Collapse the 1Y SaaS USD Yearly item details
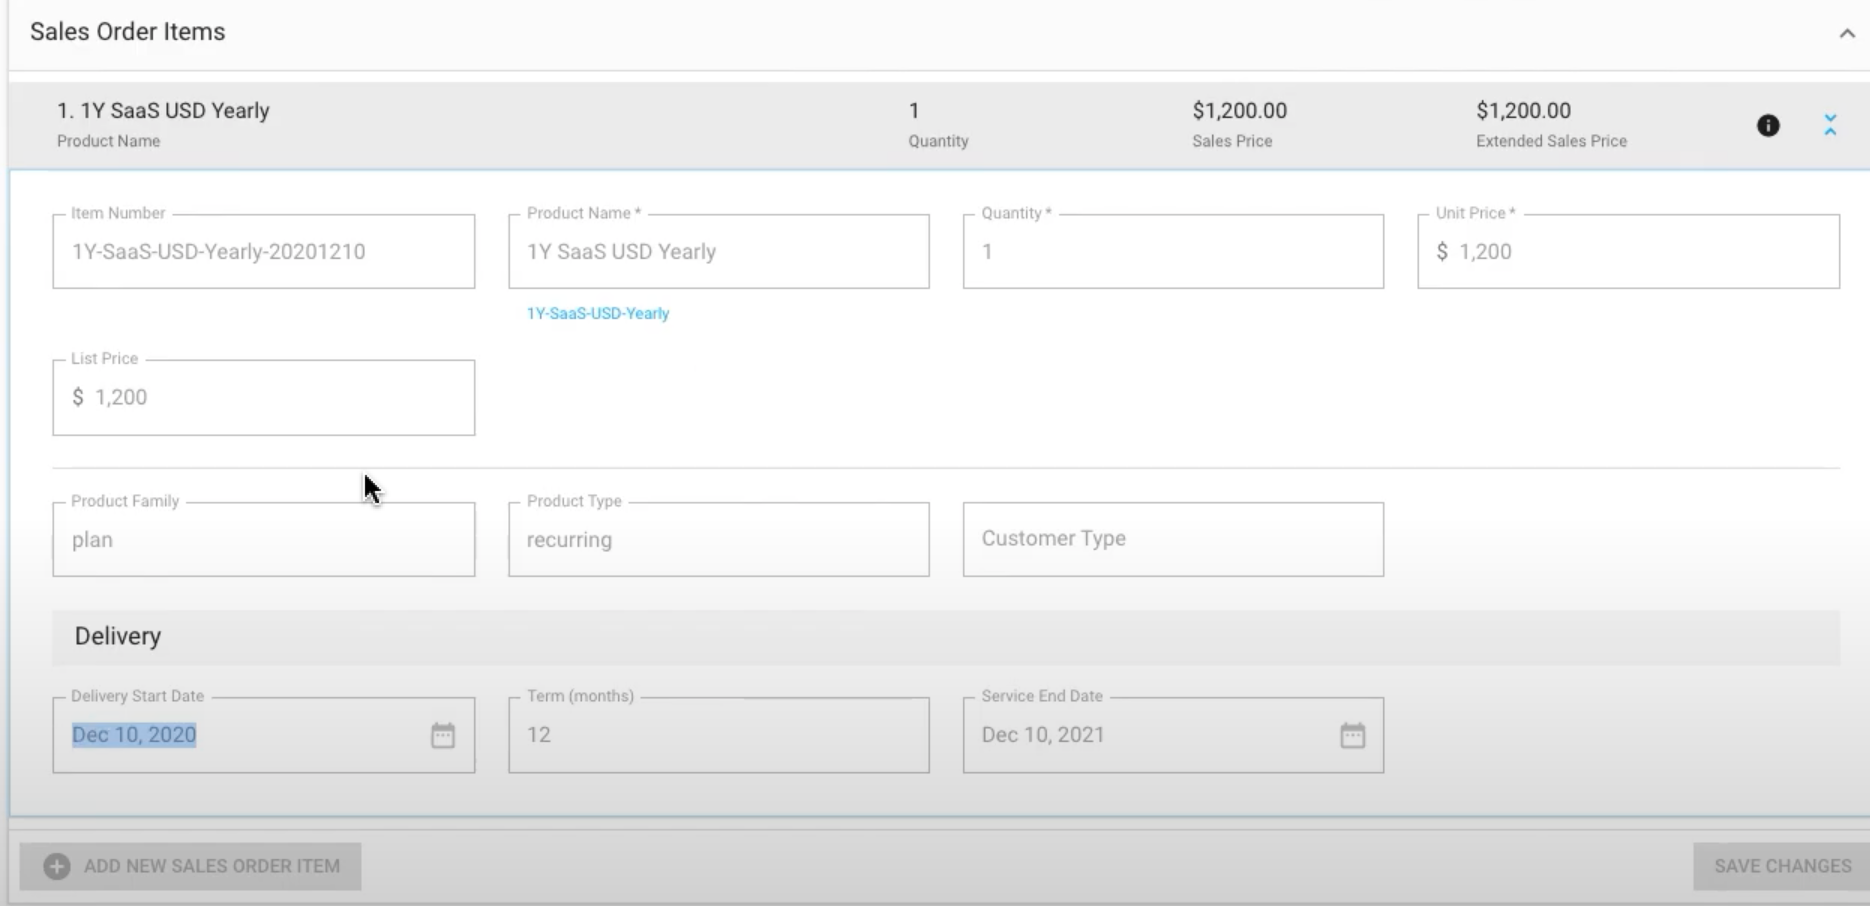This screenshot has width=1870, height=906. (1830, 125)
